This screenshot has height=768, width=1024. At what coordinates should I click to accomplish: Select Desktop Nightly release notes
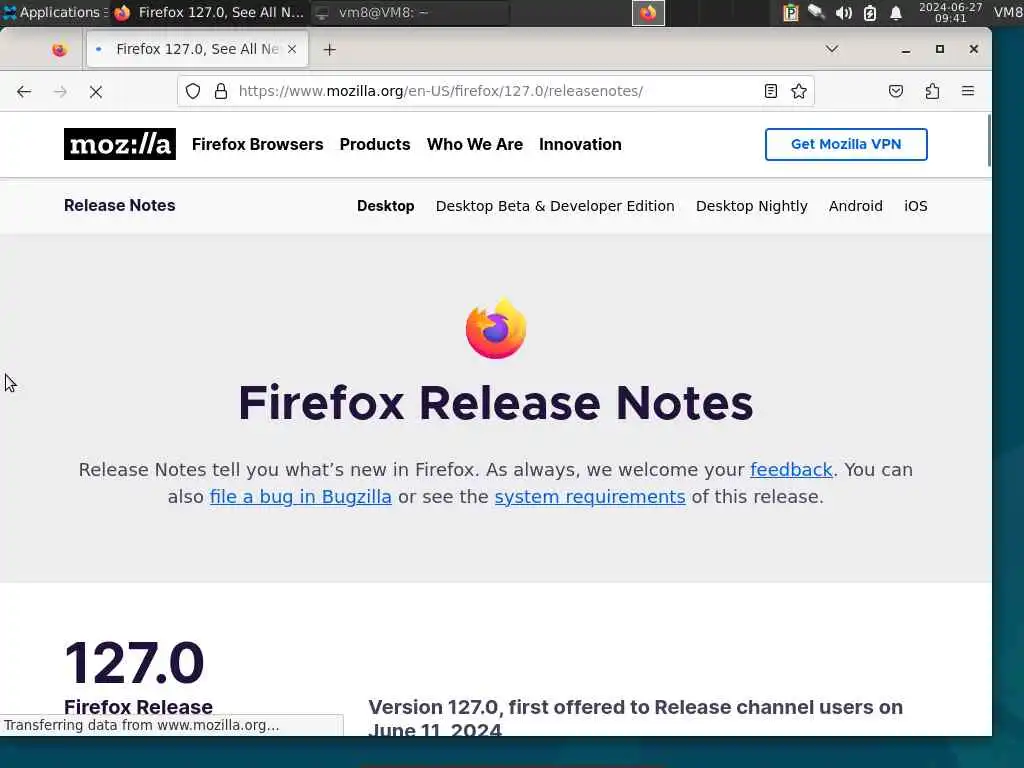tap(752, 206)
